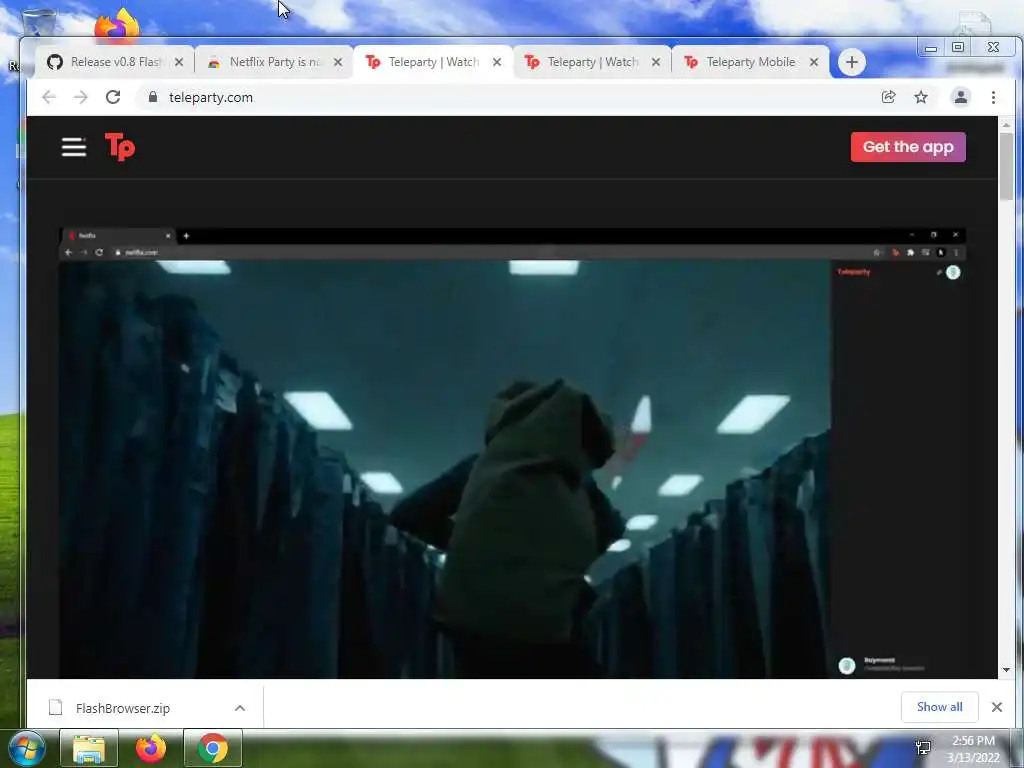Minimize the Chrome window
1024x768 pixels.
(931, 48)
